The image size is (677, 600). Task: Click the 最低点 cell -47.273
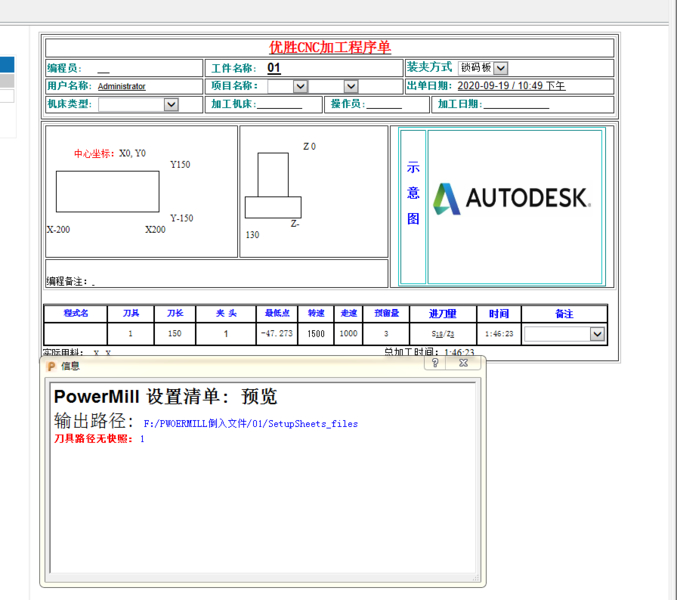coord(277,334)
